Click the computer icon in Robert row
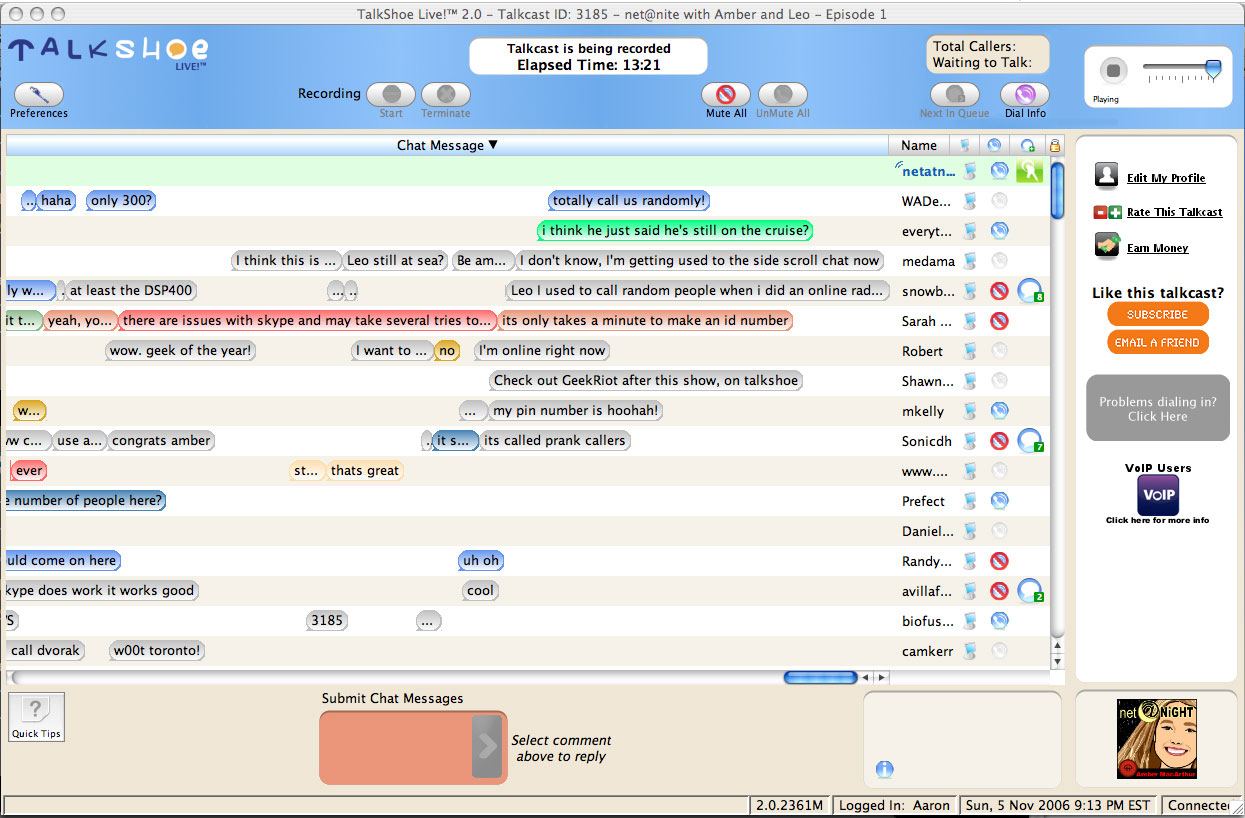Viewport: 1245px width, 818px height. click(968, 351)
